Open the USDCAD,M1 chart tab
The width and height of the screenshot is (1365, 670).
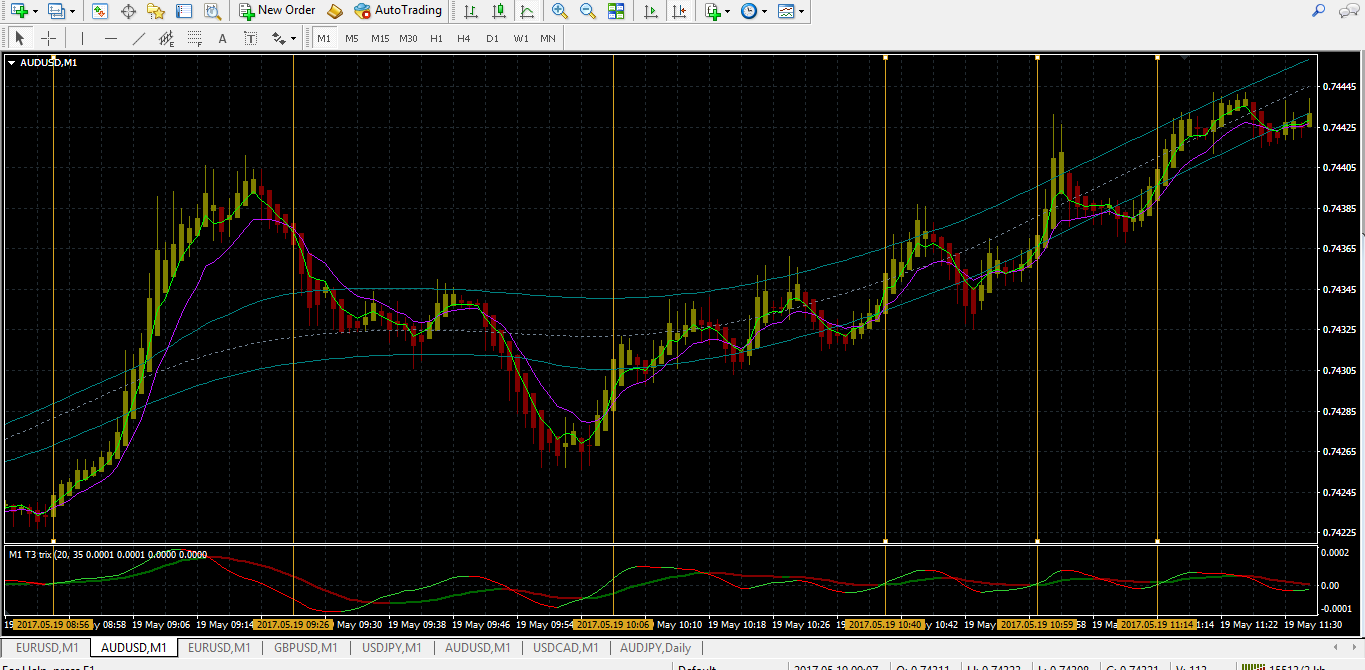click(566, 648)
